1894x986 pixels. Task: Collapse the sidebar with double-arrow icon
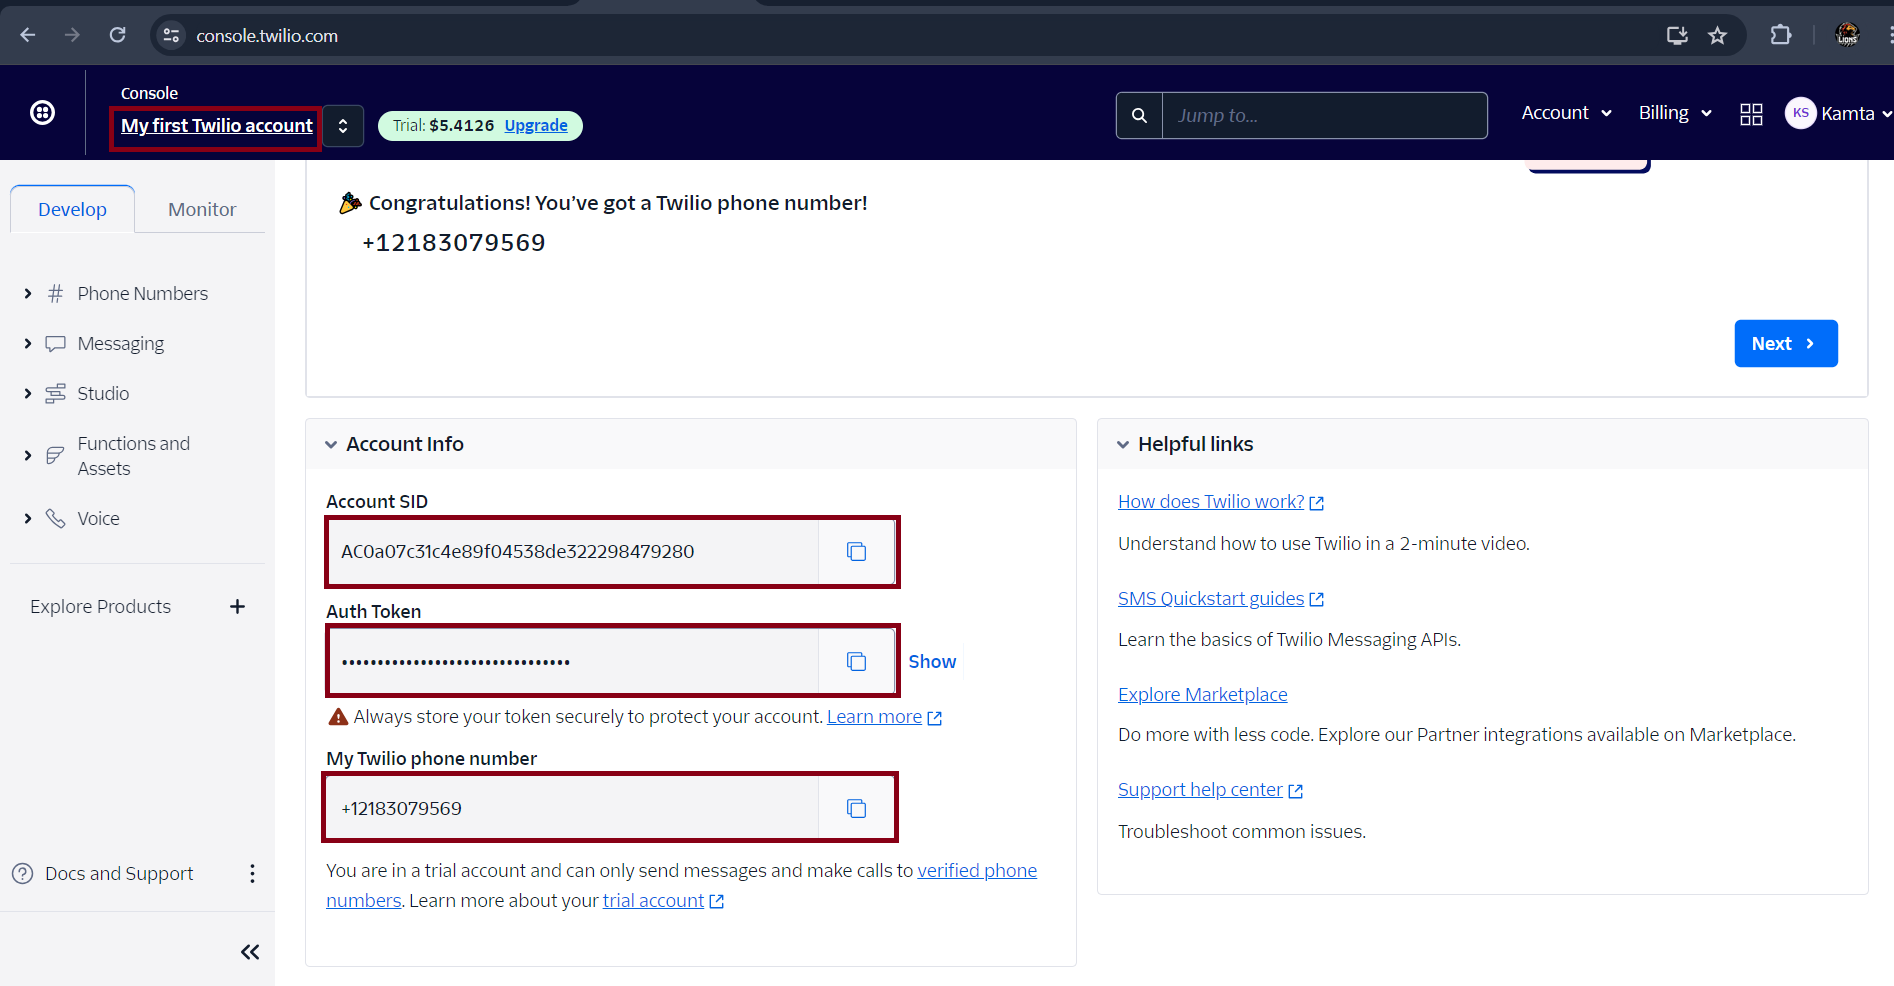pos(250,952)
